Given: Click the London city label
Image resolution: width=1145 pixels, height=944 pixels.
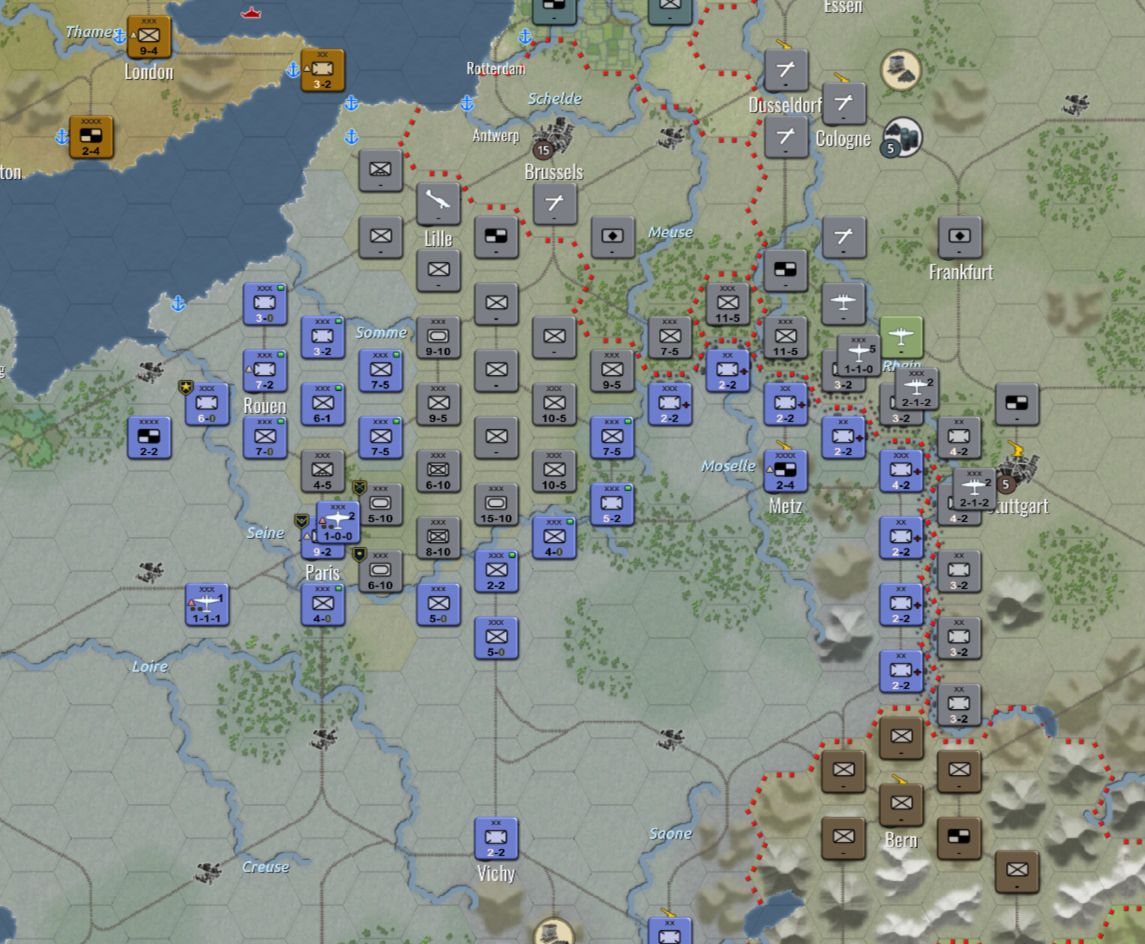Looking at the screenshot, I should (149, 72).
